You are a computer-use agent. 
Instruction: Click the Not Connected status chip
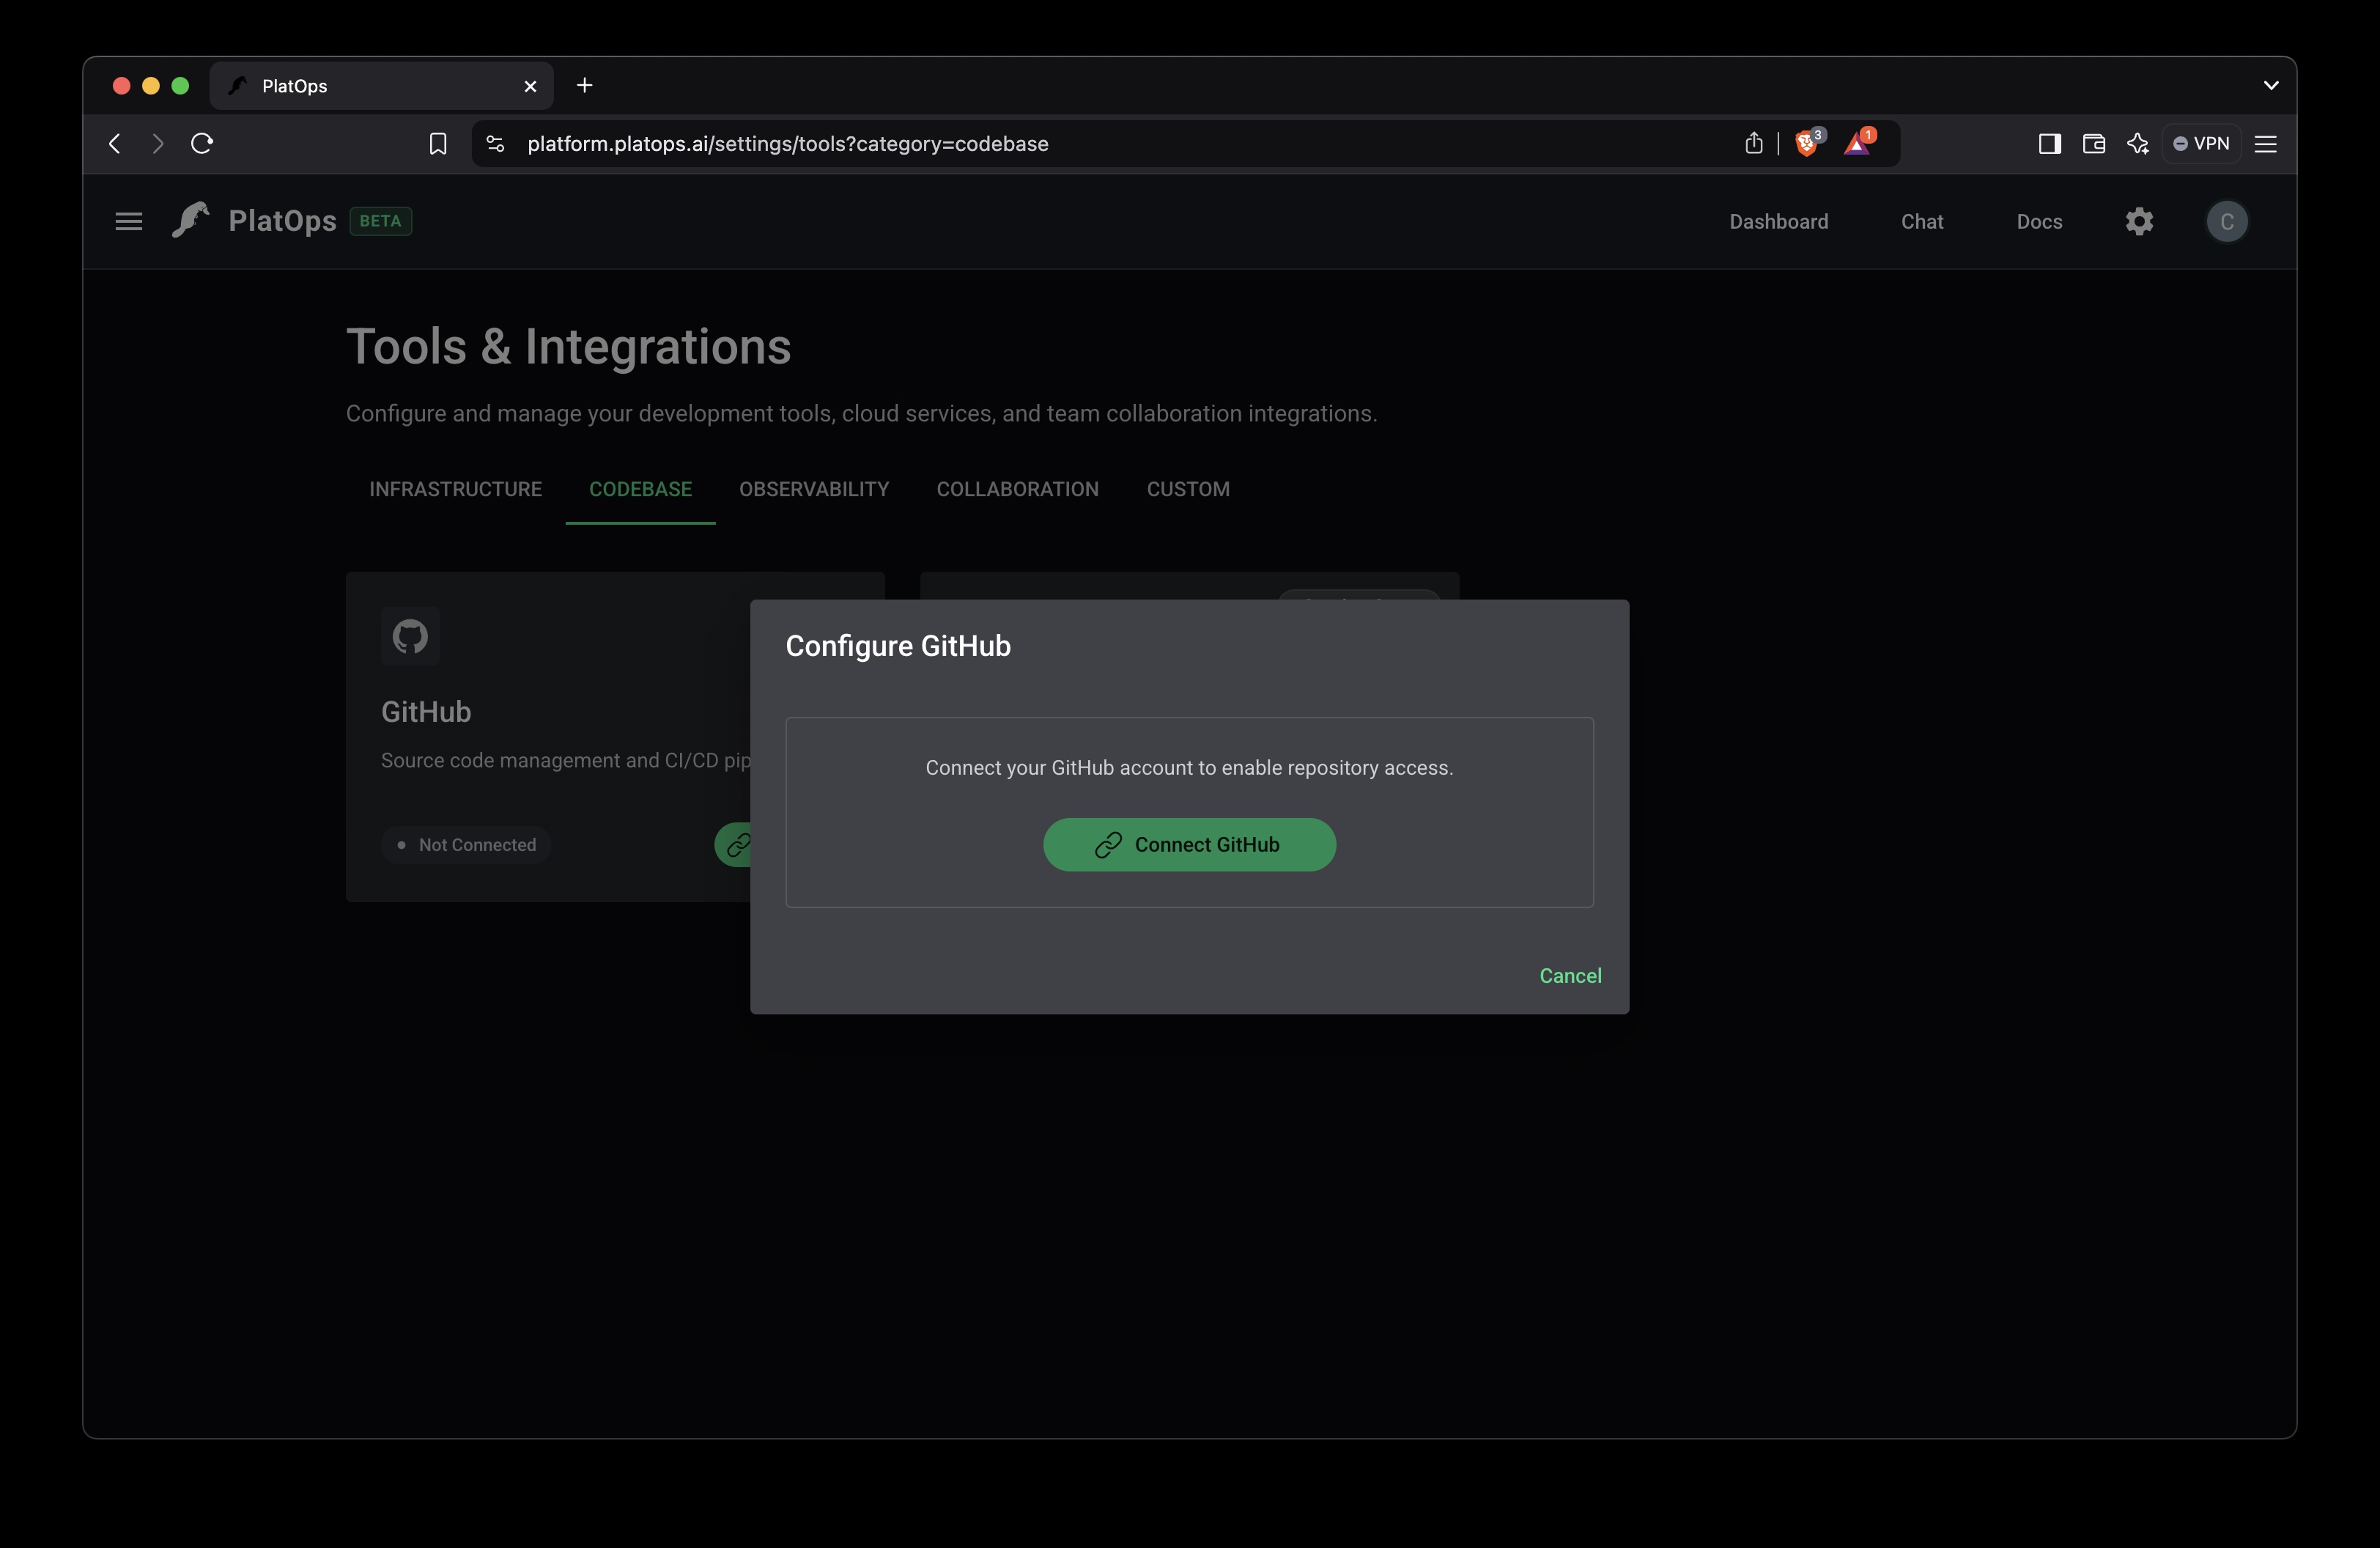pyautogui.click(x=465, y=845)
